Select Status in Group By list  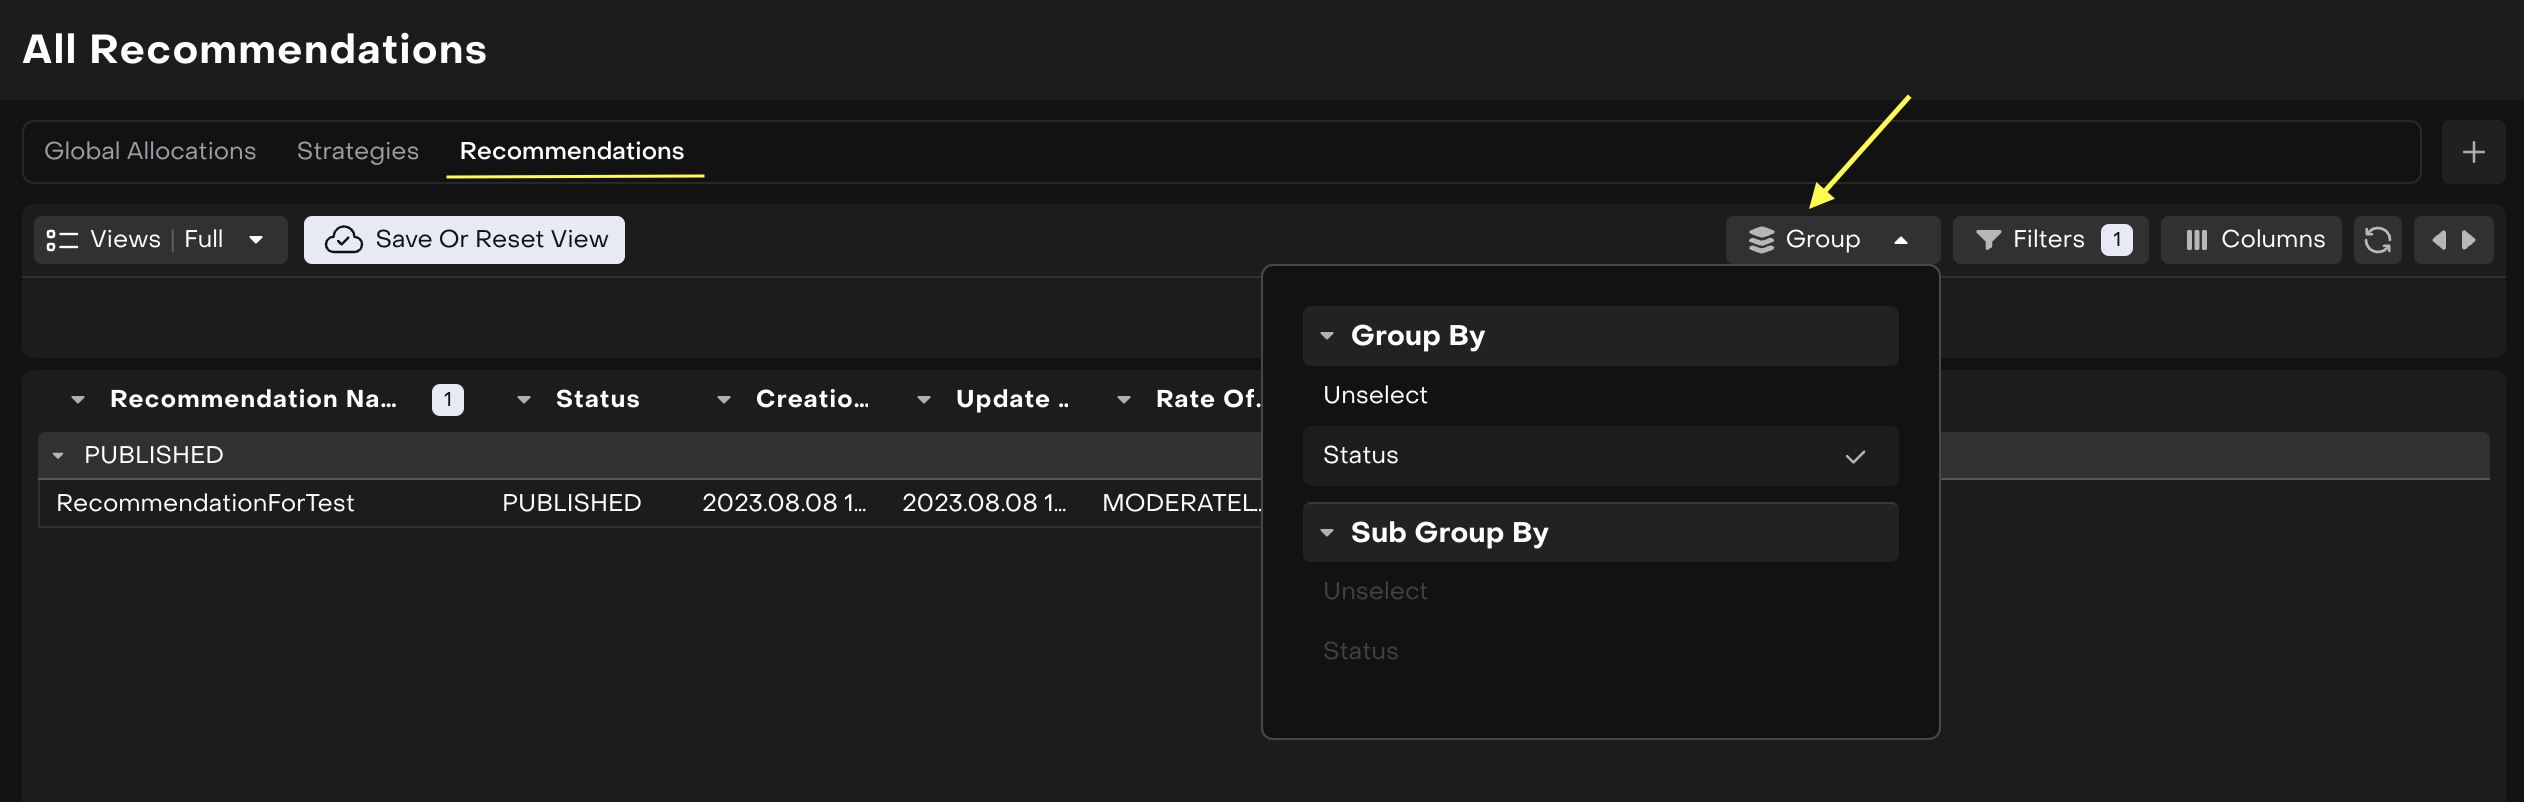pos(1599,456)
